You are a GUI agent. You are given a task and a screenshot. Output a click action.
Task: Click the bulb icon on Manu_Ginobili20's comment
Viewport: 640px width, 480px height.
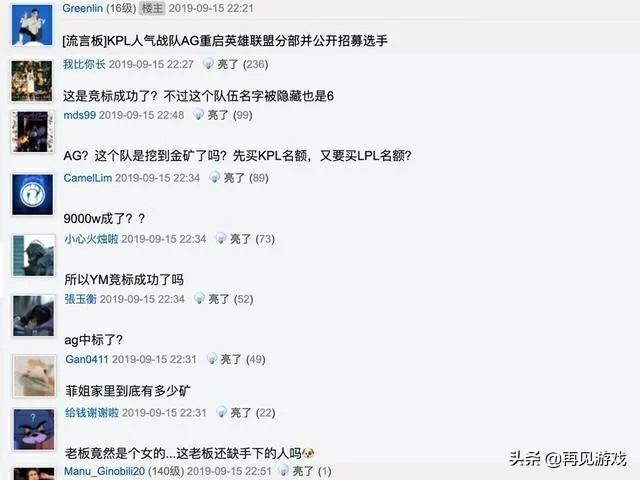284,471
